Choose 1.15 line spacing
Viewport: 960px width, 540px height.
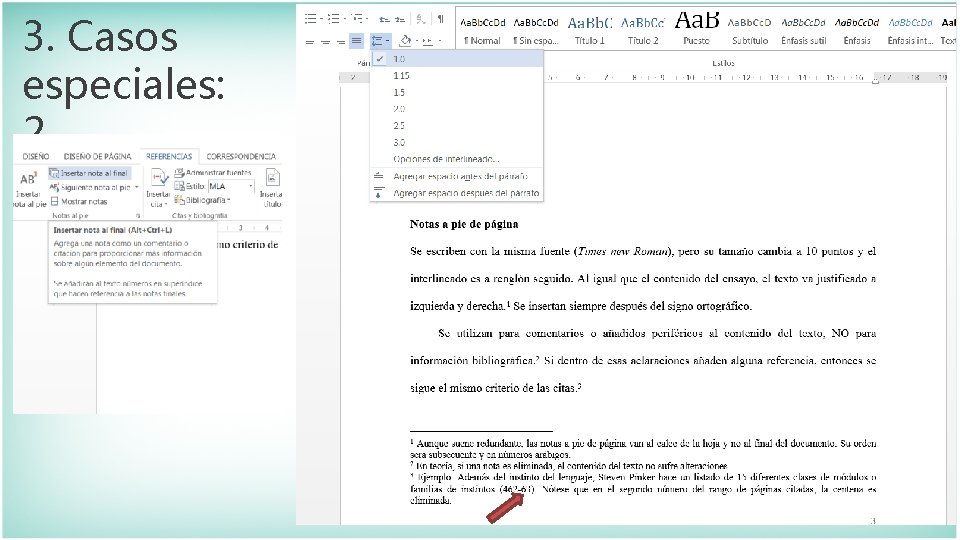[x=457, y=75]
